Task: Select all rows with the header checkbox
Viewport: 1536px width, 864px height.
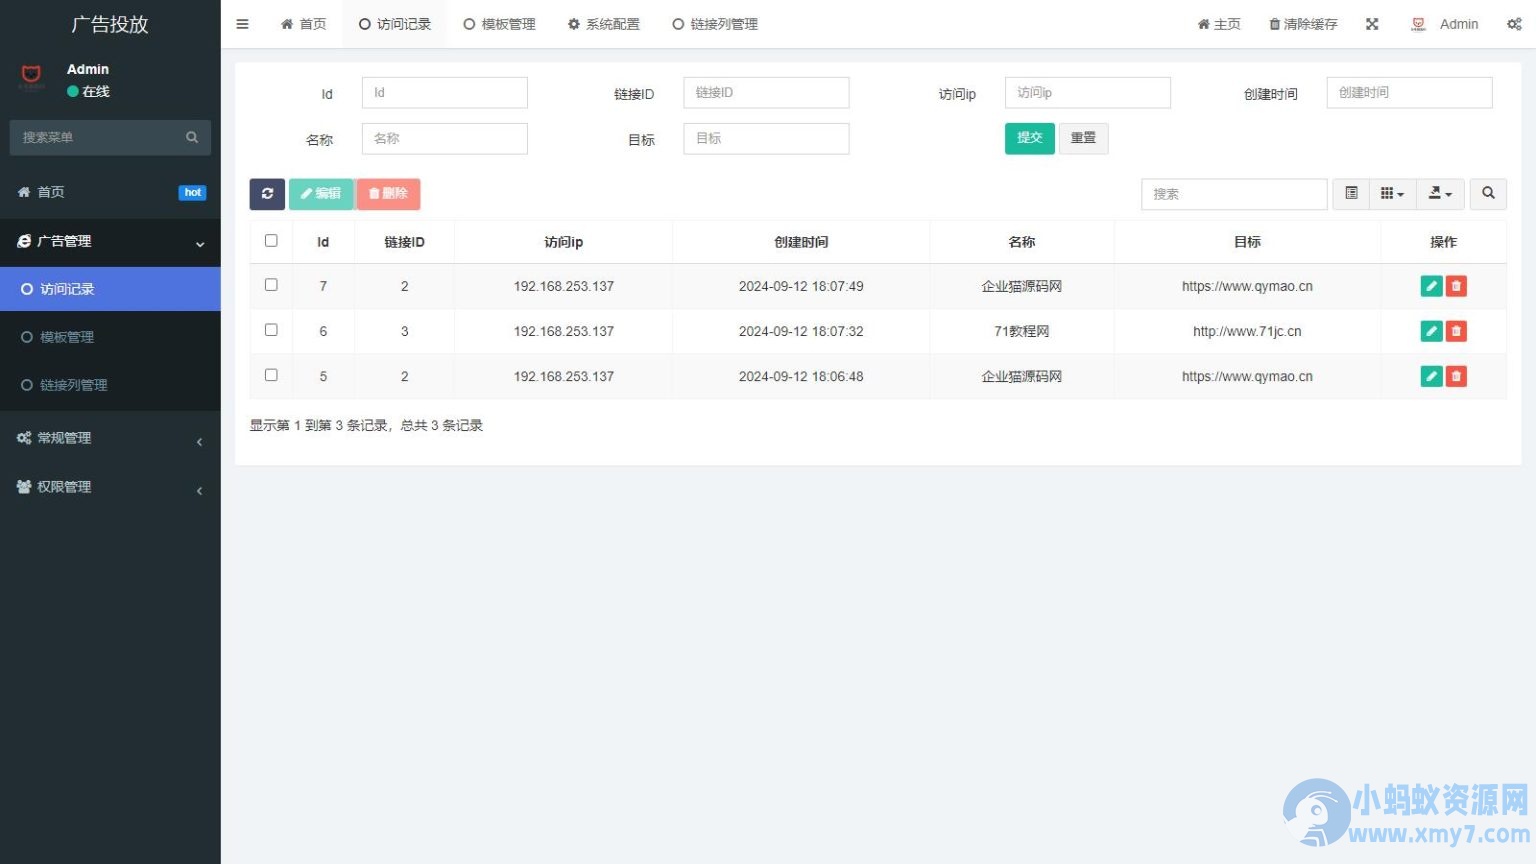Action: tap(271, 241)
